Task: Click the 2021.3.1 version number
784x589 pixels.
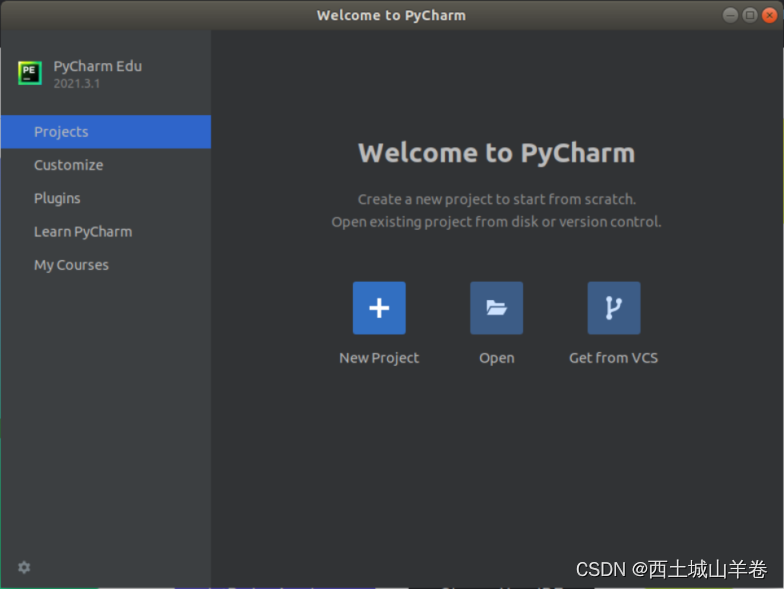Action: pos(76,84)
